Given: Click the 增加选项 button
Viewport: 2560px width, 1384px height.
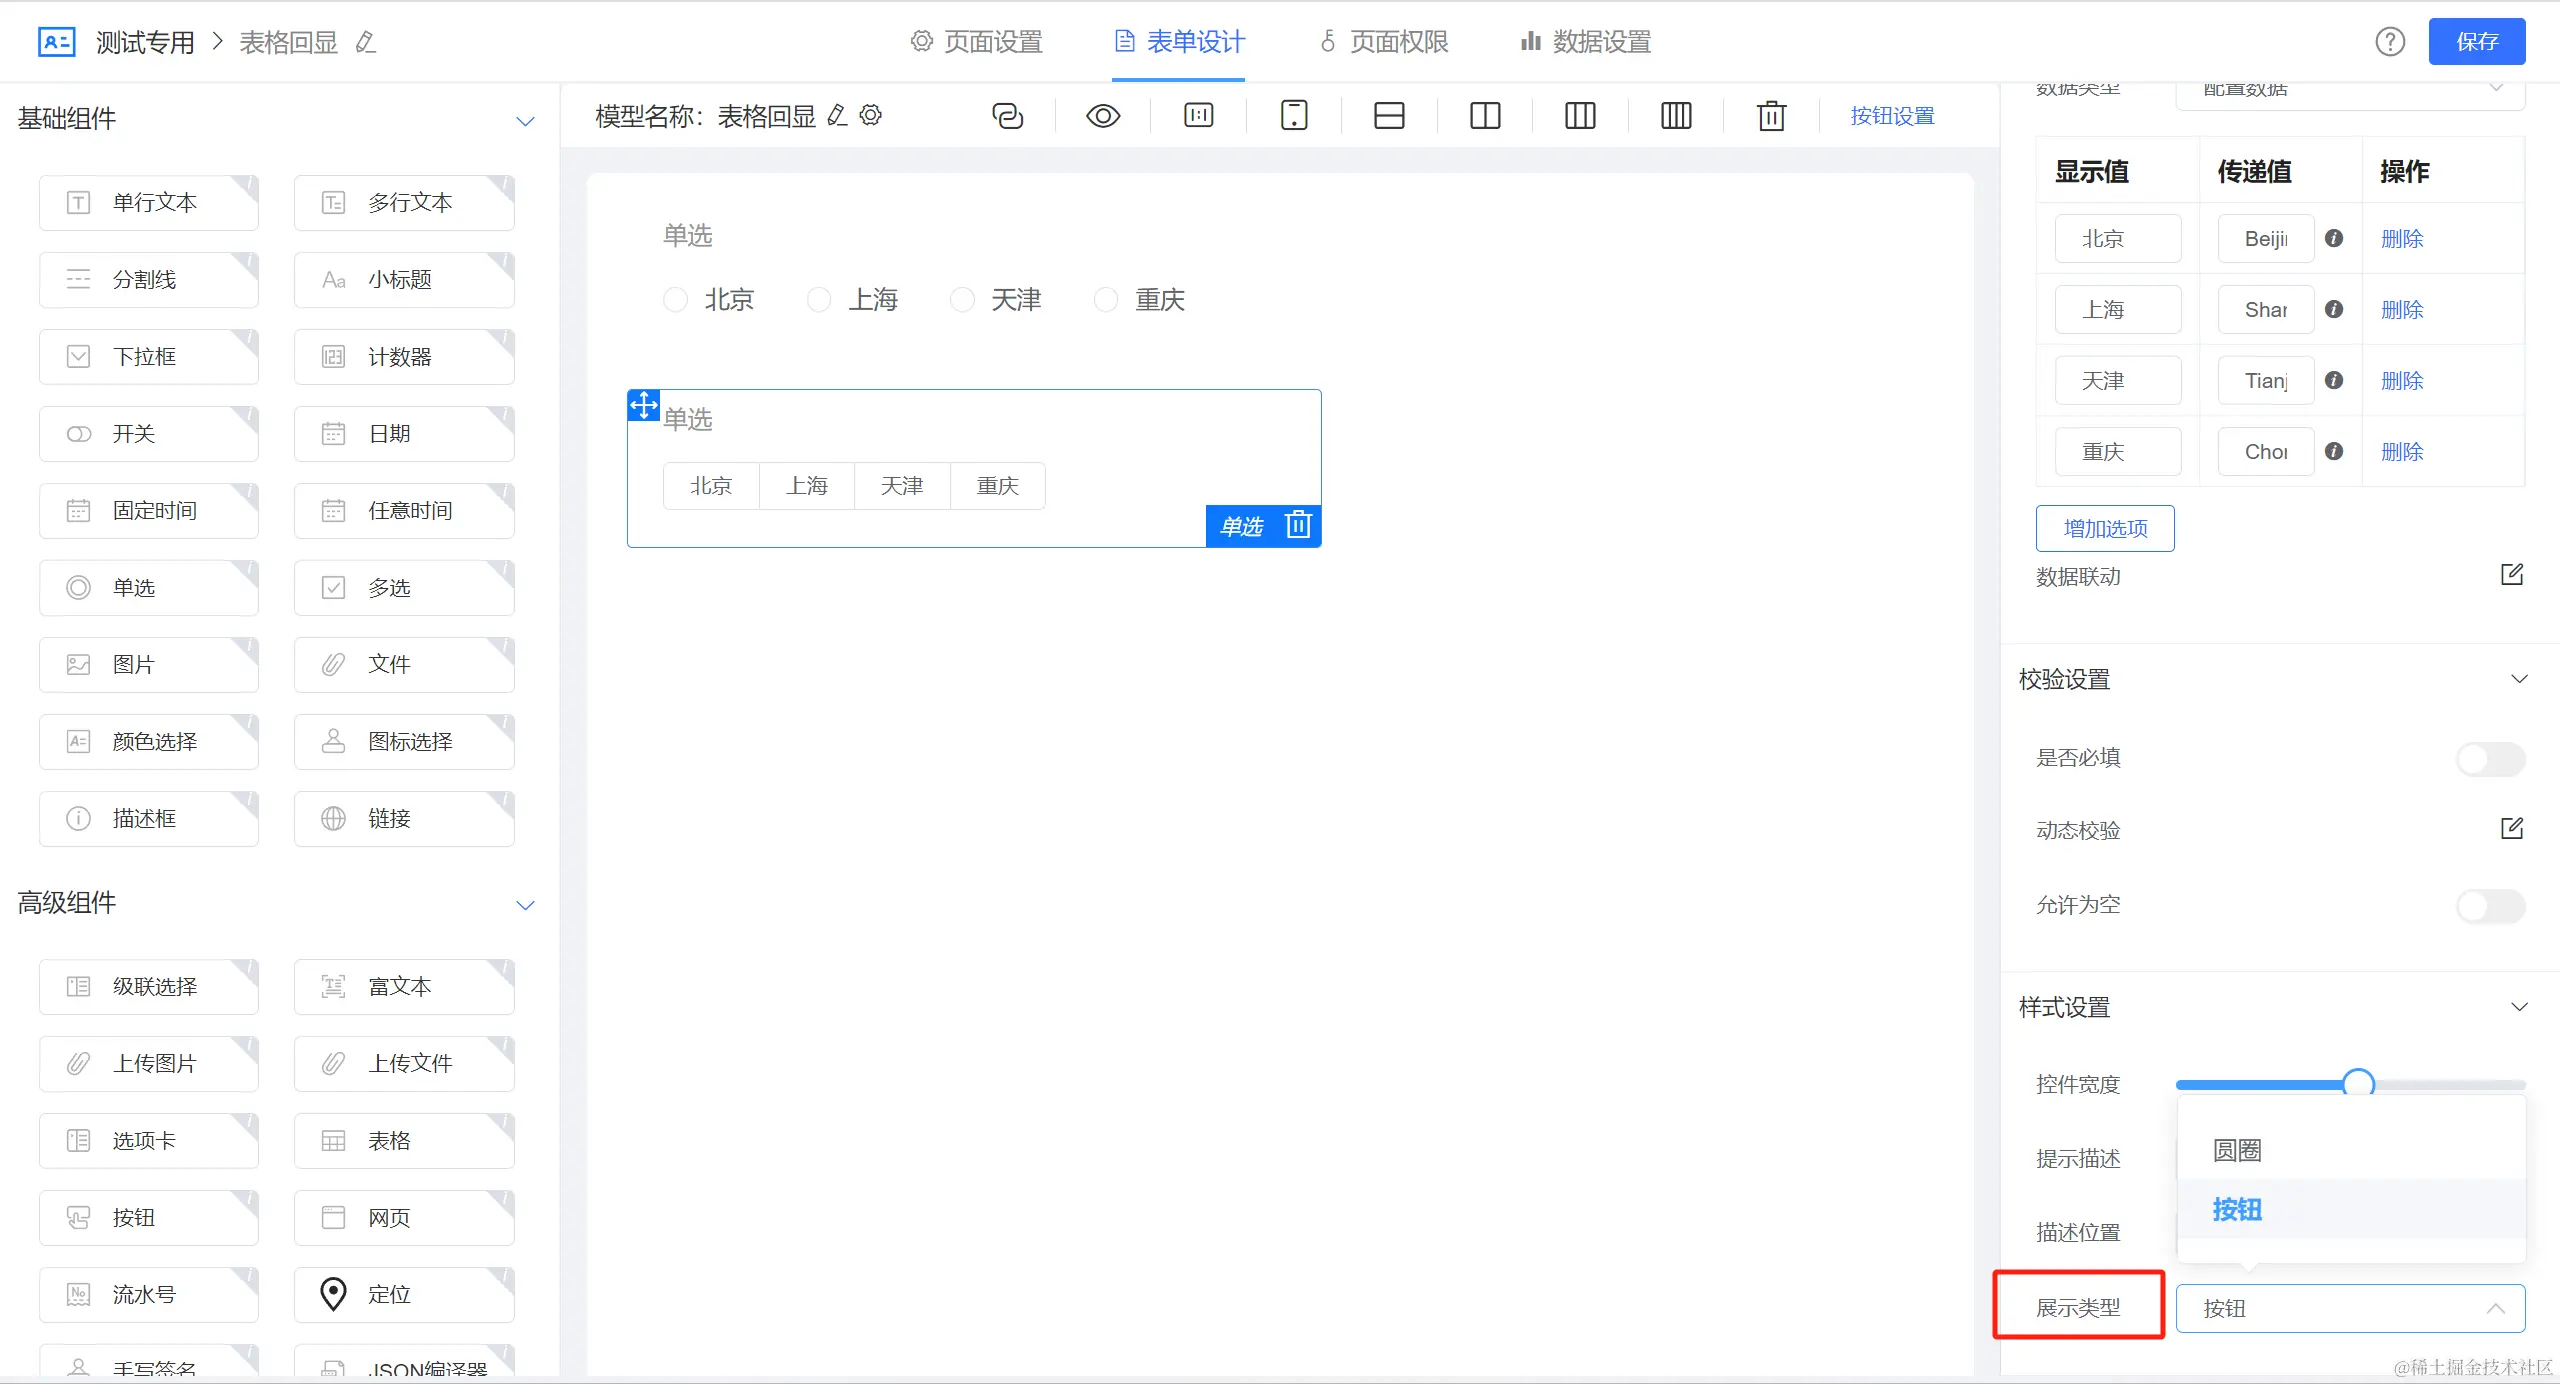Looking at the screenshot, I should [x=2105, y=528].
